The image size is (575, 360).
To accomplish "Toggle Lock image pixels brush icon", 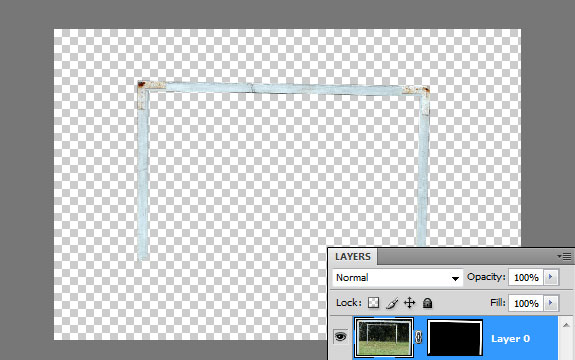I will [392, 303].
